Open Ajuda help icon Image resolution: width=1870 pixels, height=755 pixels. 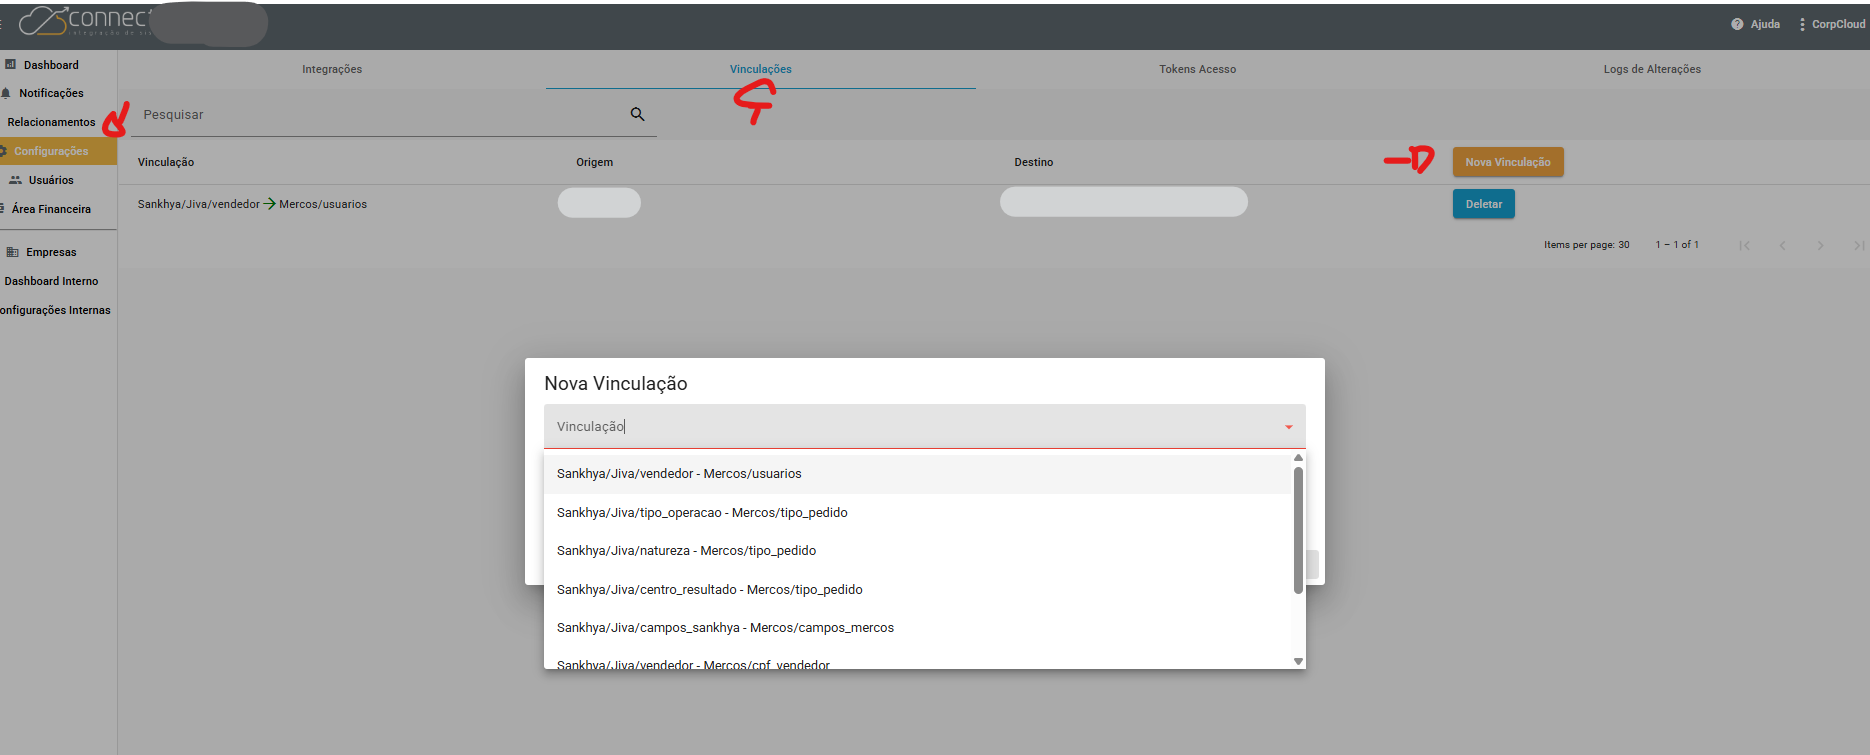point(1737,24)
